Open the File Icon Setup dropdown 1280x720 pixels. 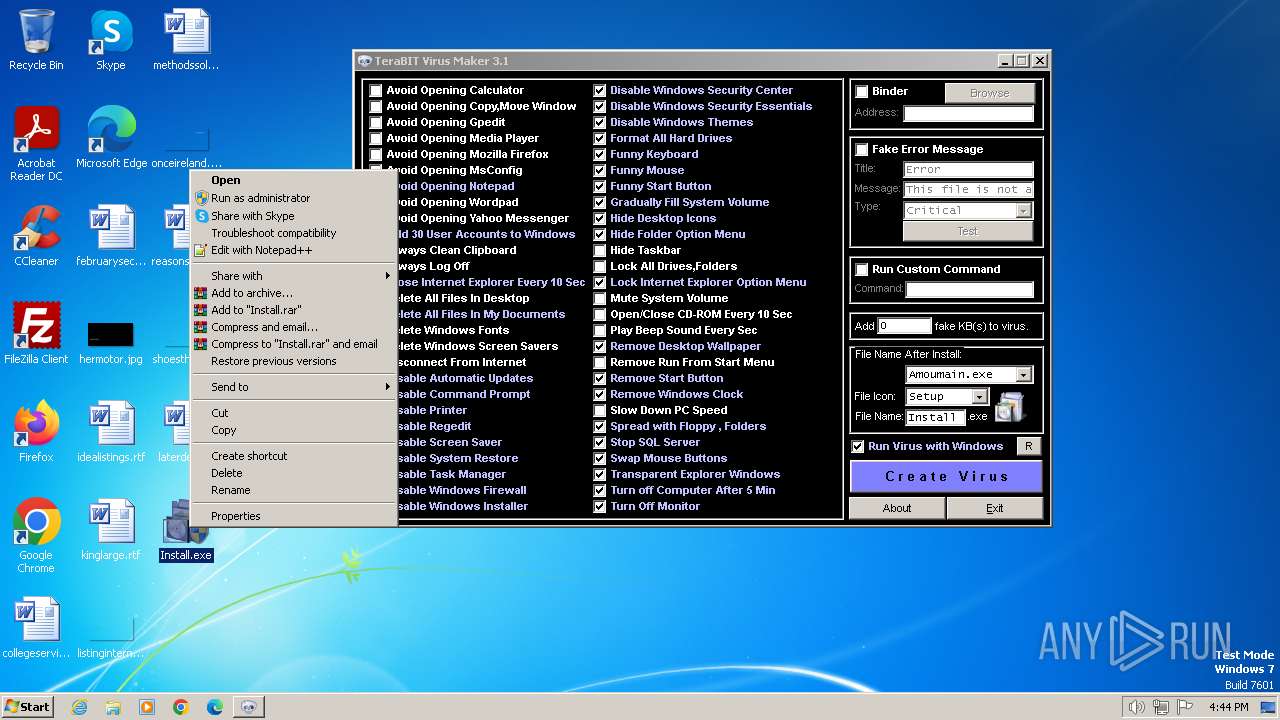tap(980, 397)
